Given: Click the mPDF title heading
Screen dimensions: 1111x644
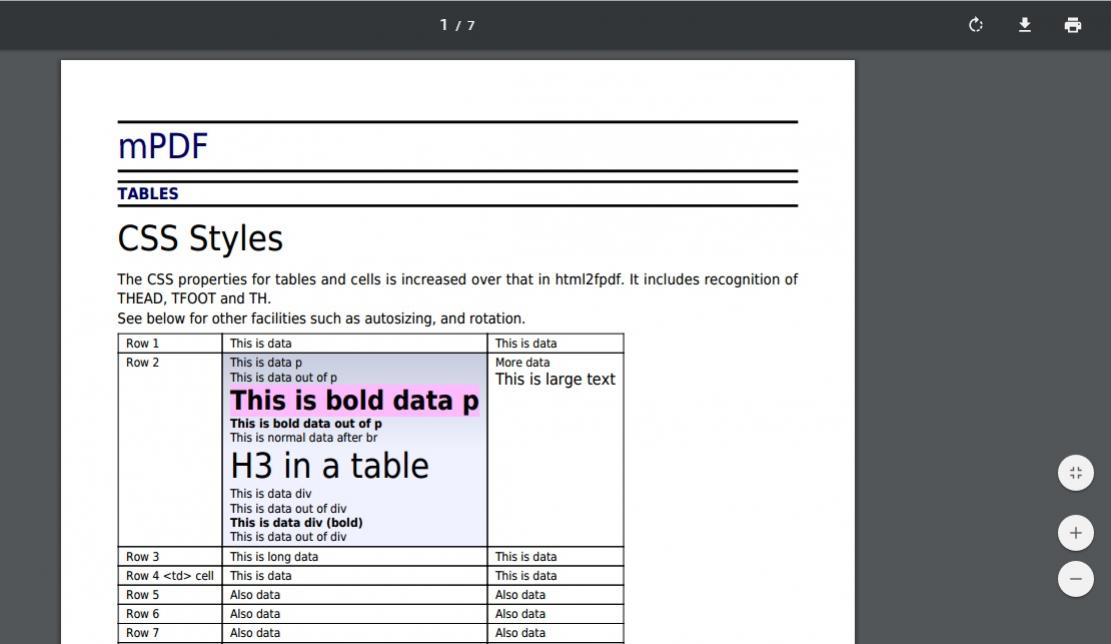Looking at the screenshot, I should [162, 147].
